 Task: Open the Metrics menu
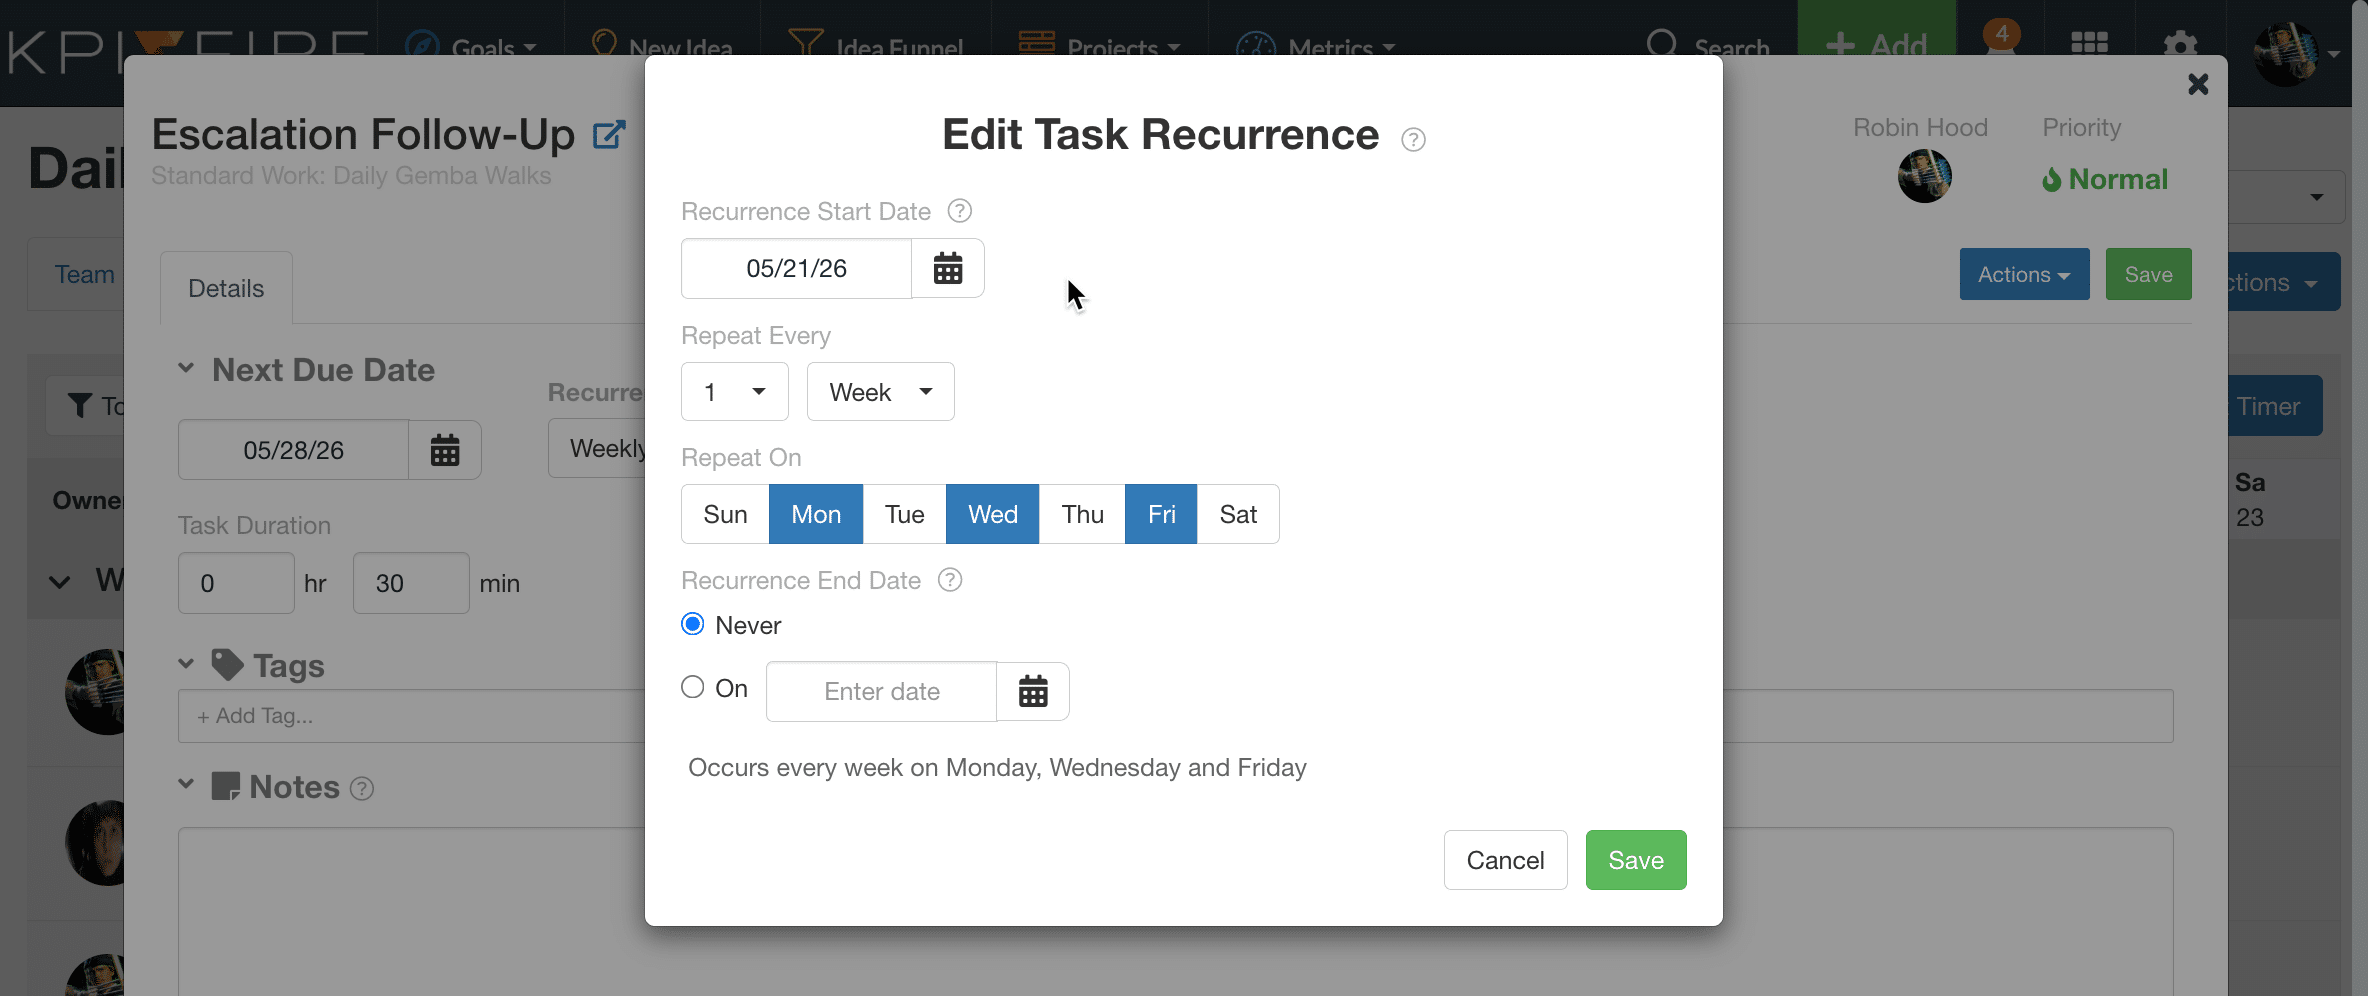click(1316, 47)
